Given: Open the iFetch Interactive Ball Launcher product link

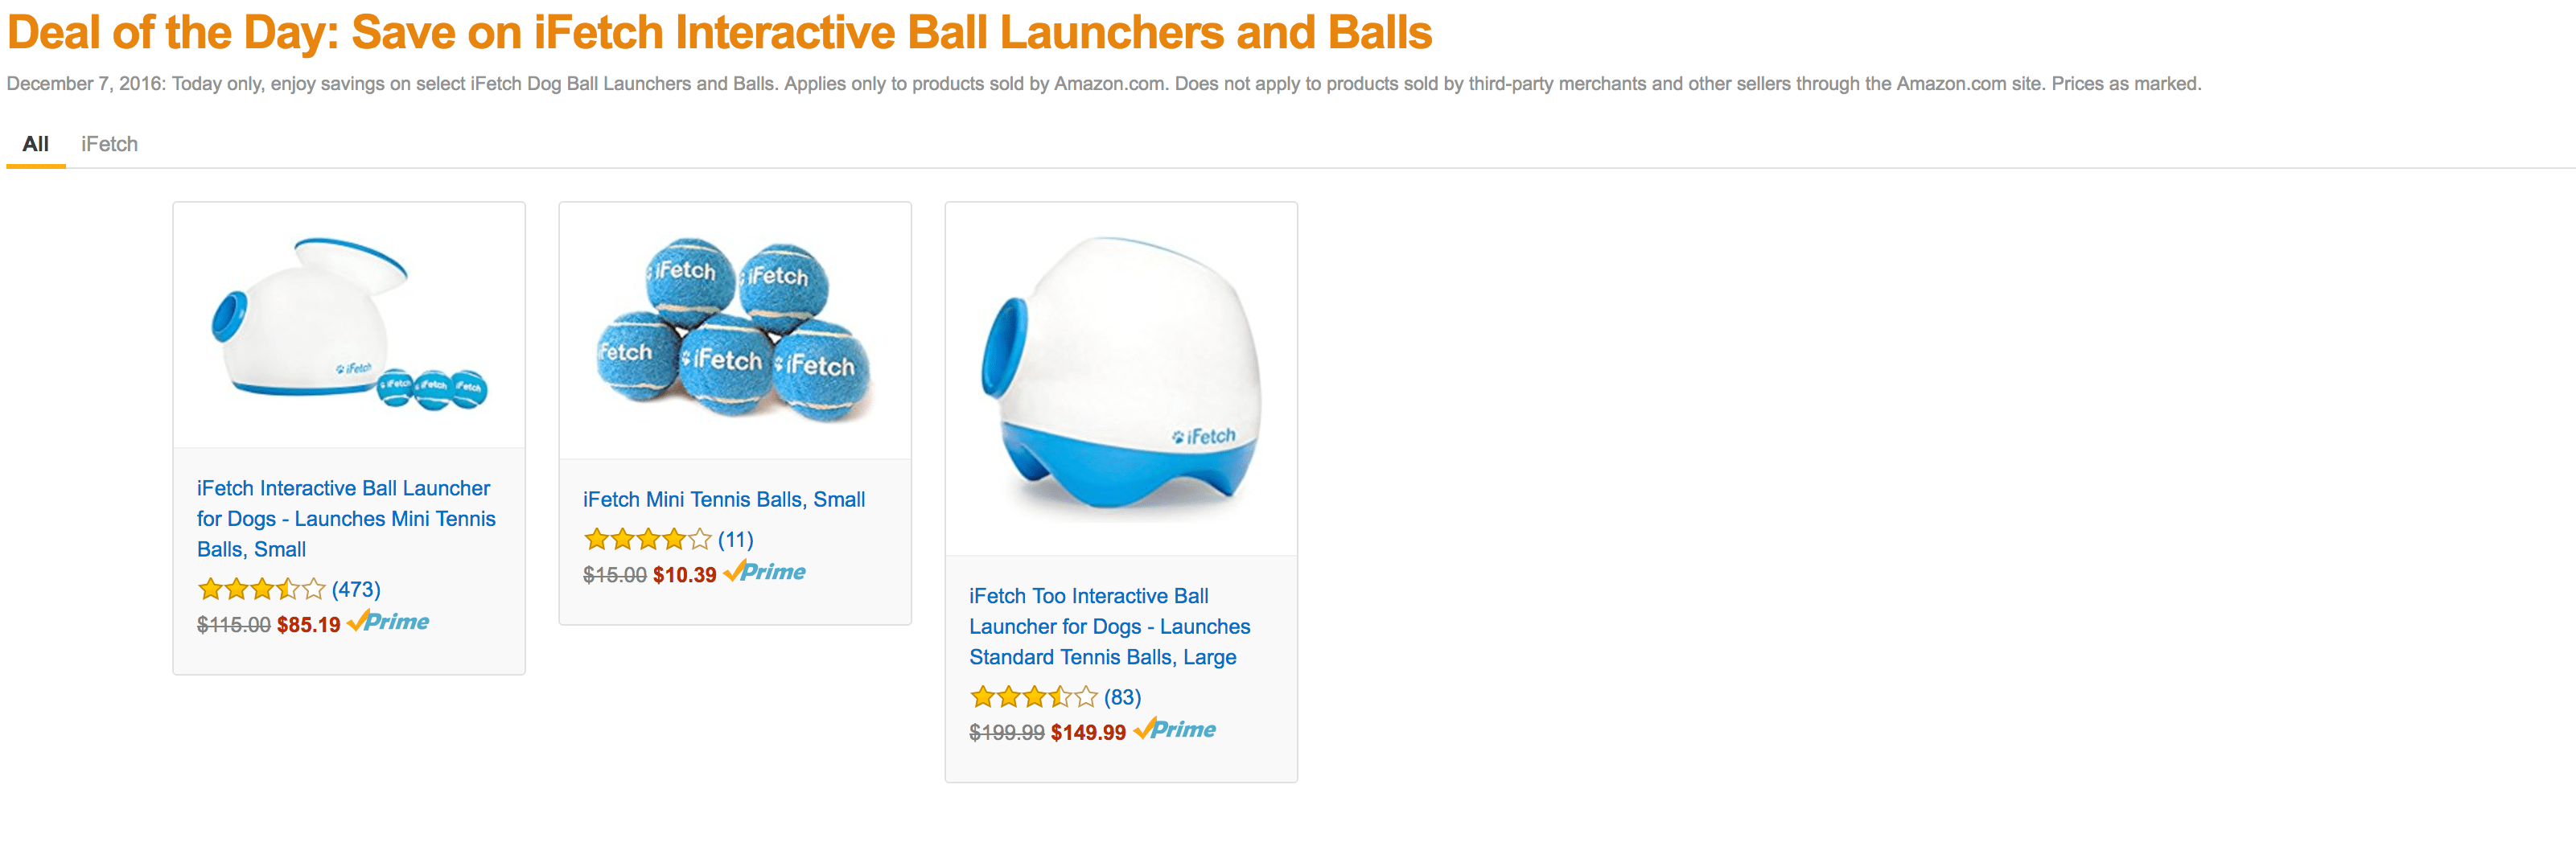Looking at the screenshot, I should coord(346,518).
